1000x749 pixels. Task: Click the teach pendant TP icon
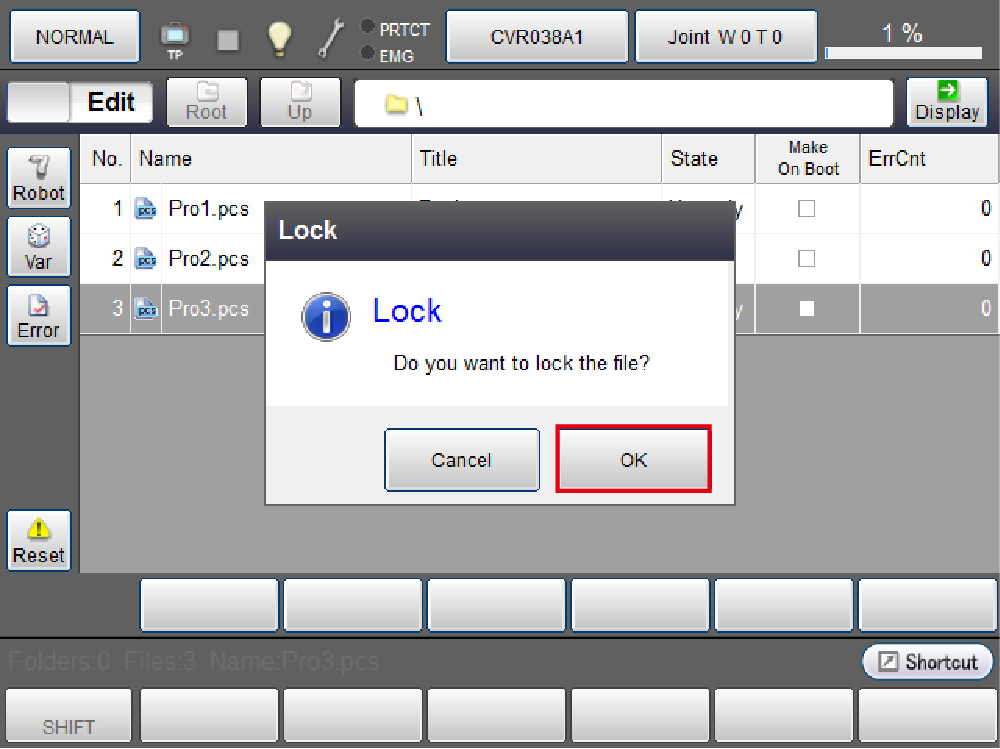(174, 39)
